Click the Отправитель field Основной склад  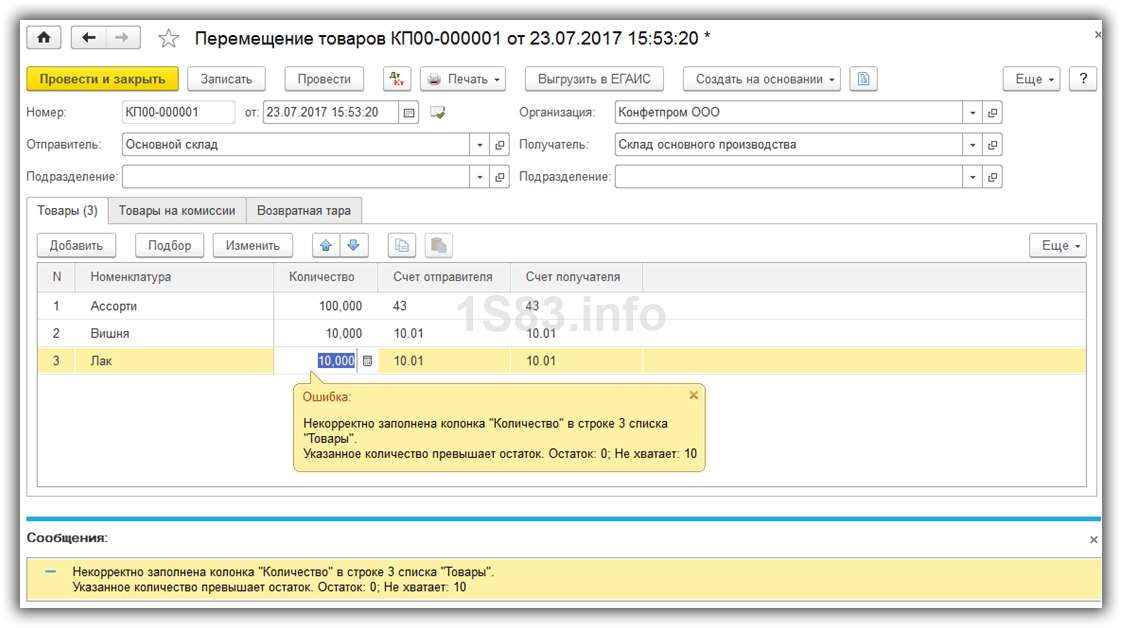296,144
